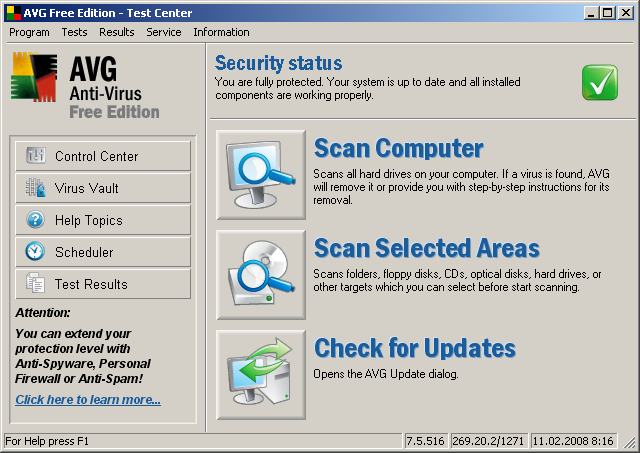
Task: Click the 11.02.2008 8:16 date field
Action: 573,441
